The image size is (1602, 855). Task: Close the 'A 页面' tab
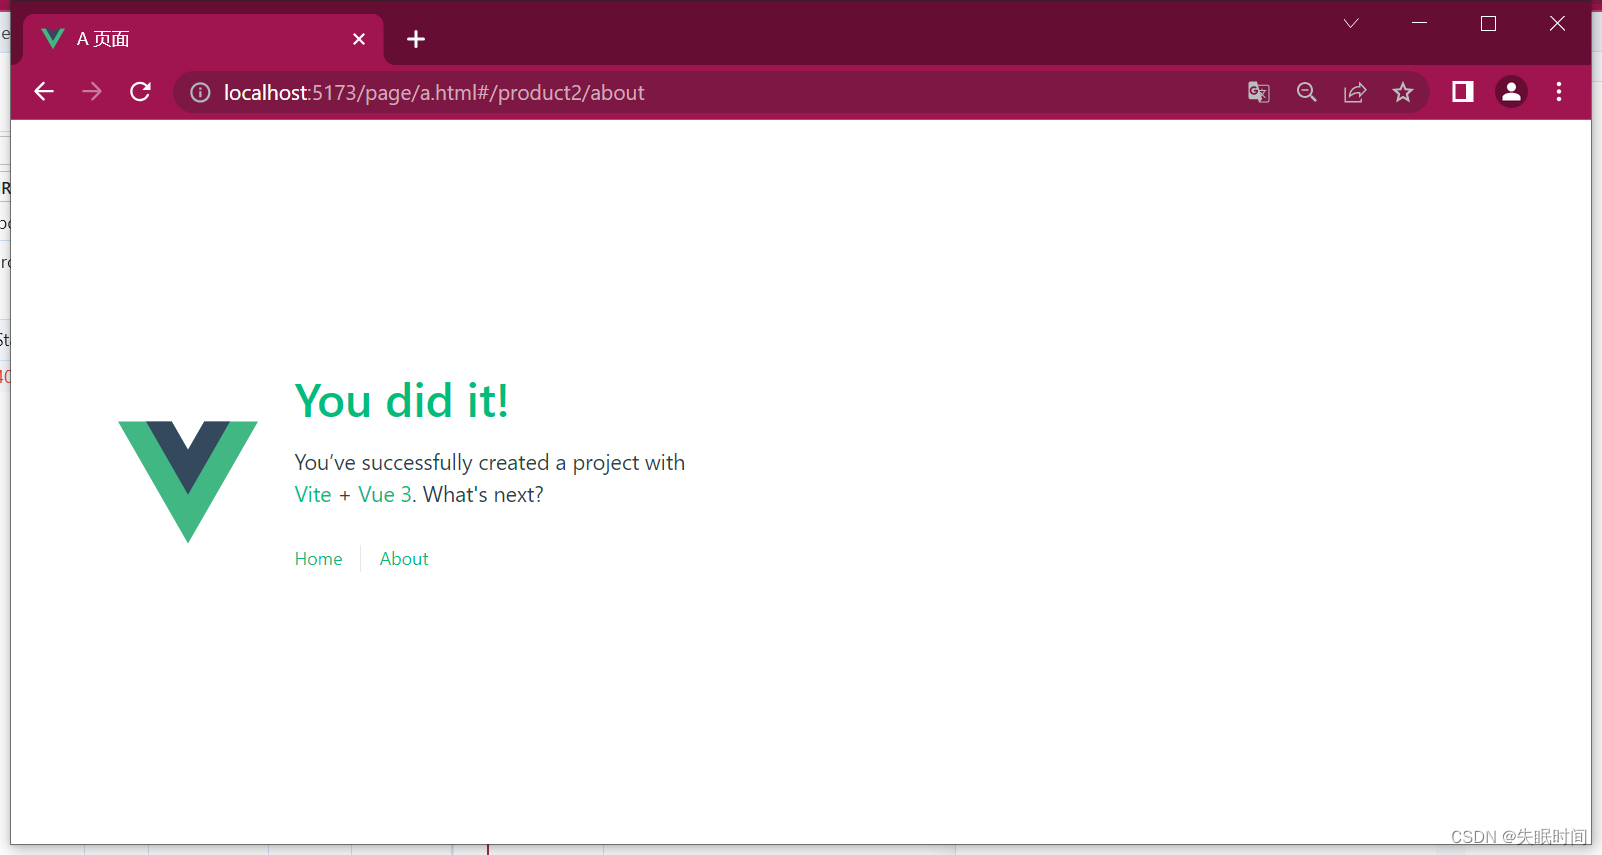click(359, 39)
